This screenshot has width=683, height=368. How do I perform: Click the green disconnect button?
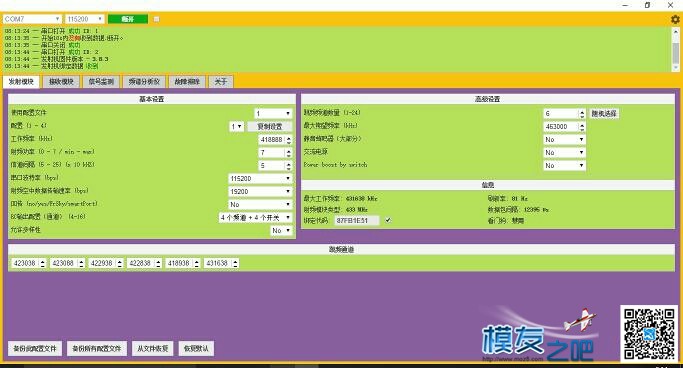128,19
